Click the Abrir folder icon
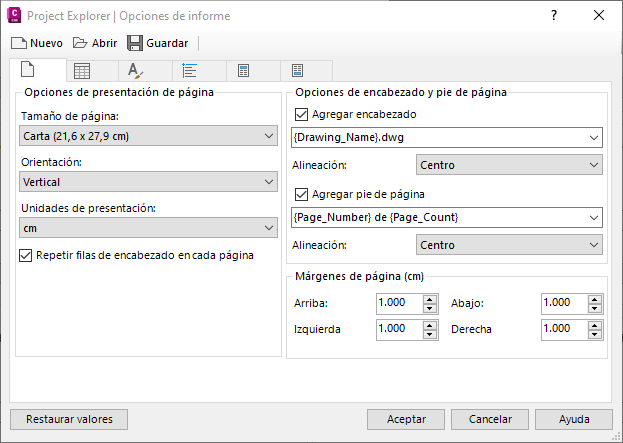 [79, 43]
